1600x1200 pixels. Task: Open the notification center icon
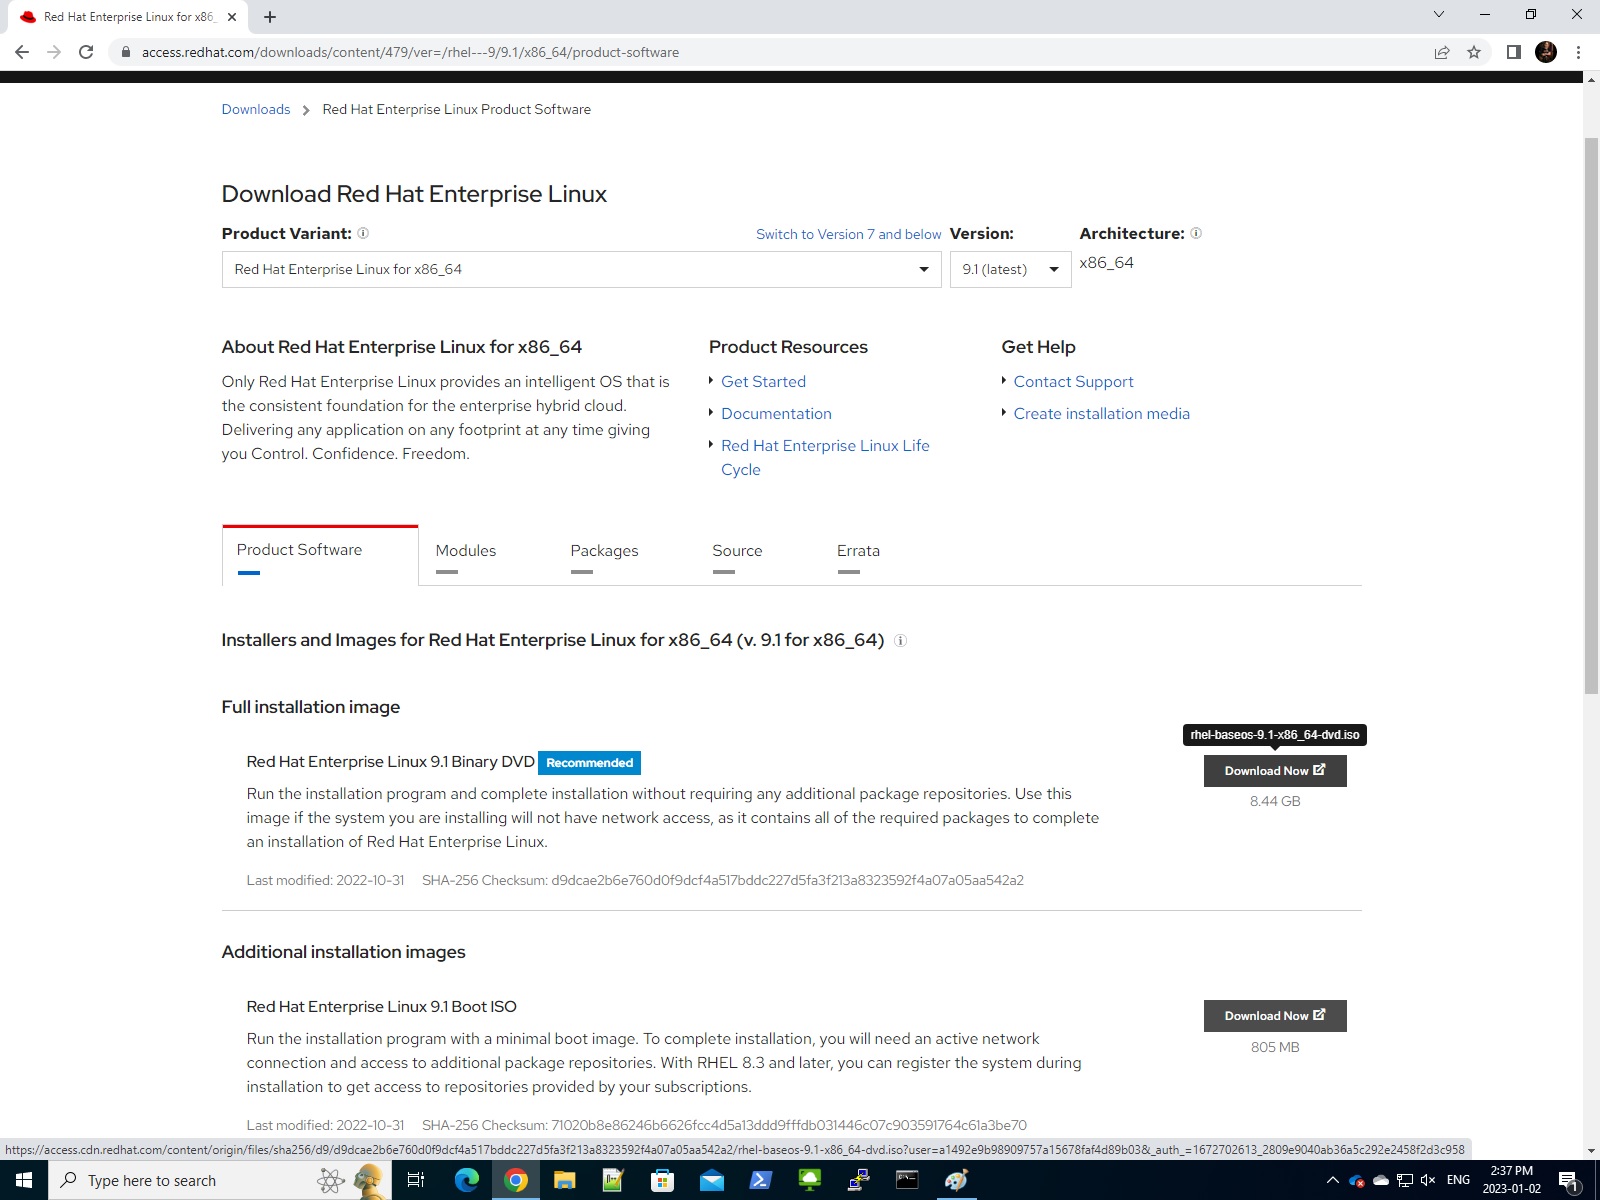pos(1569,1181)
